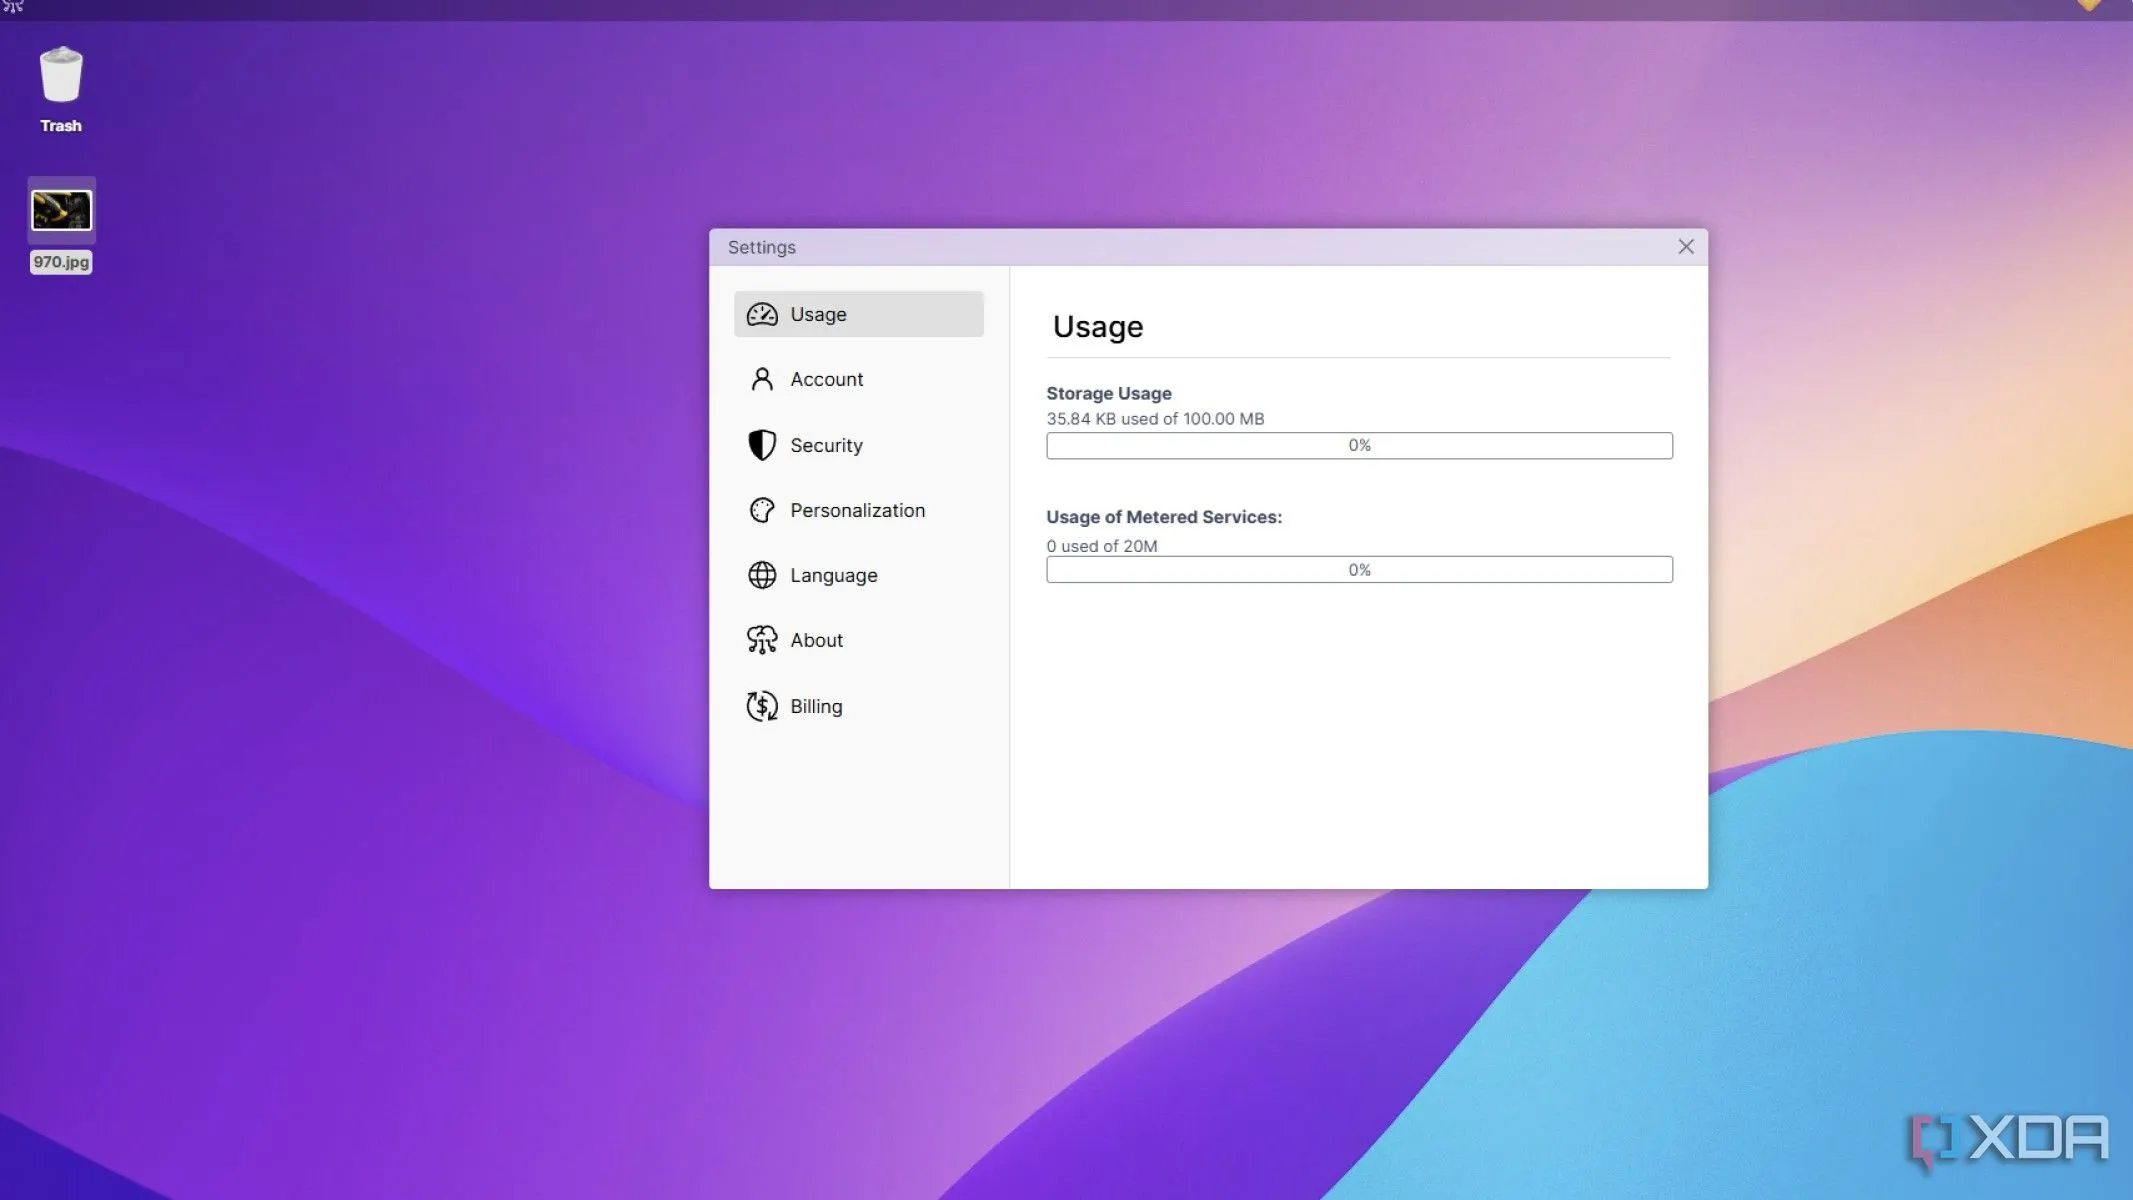
Task: Click the 'Storage Usage' label
Action: (x=1109, y=393)
